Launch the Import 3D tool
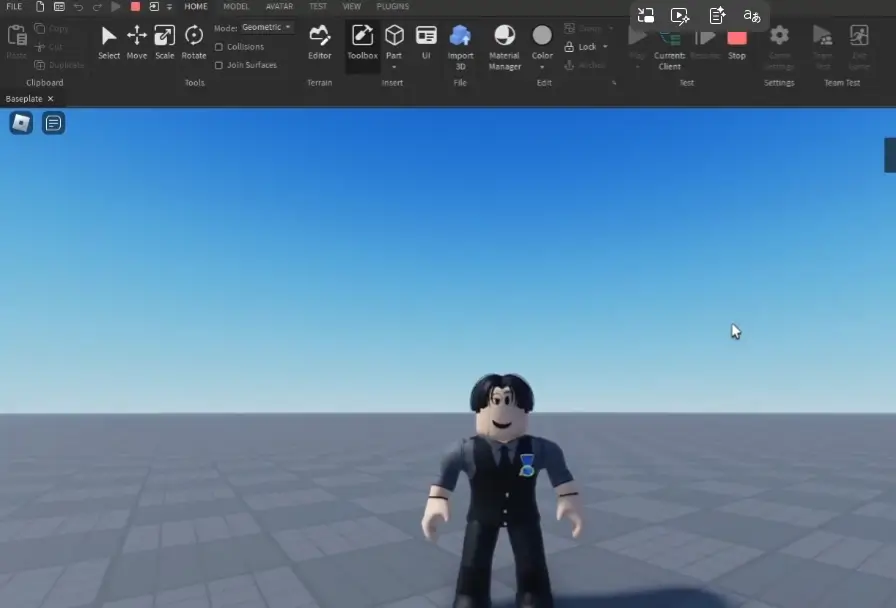This screenshot has height=608, width=896. (x=460, y=42)
